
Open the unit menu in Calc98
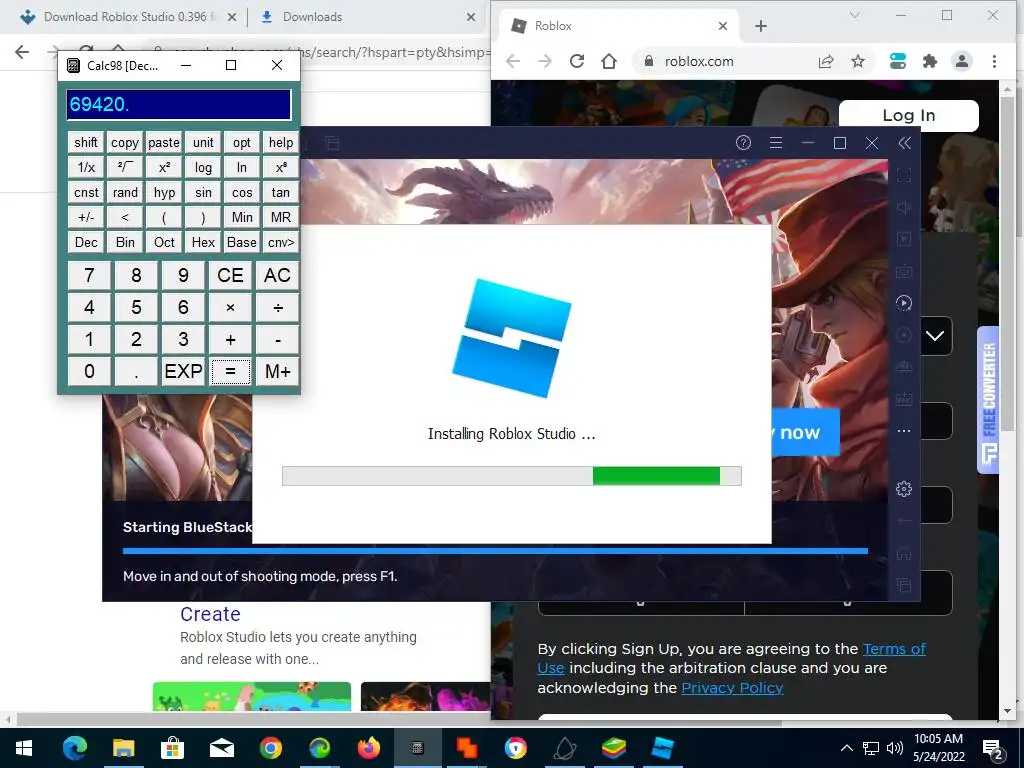click(203, 142)
